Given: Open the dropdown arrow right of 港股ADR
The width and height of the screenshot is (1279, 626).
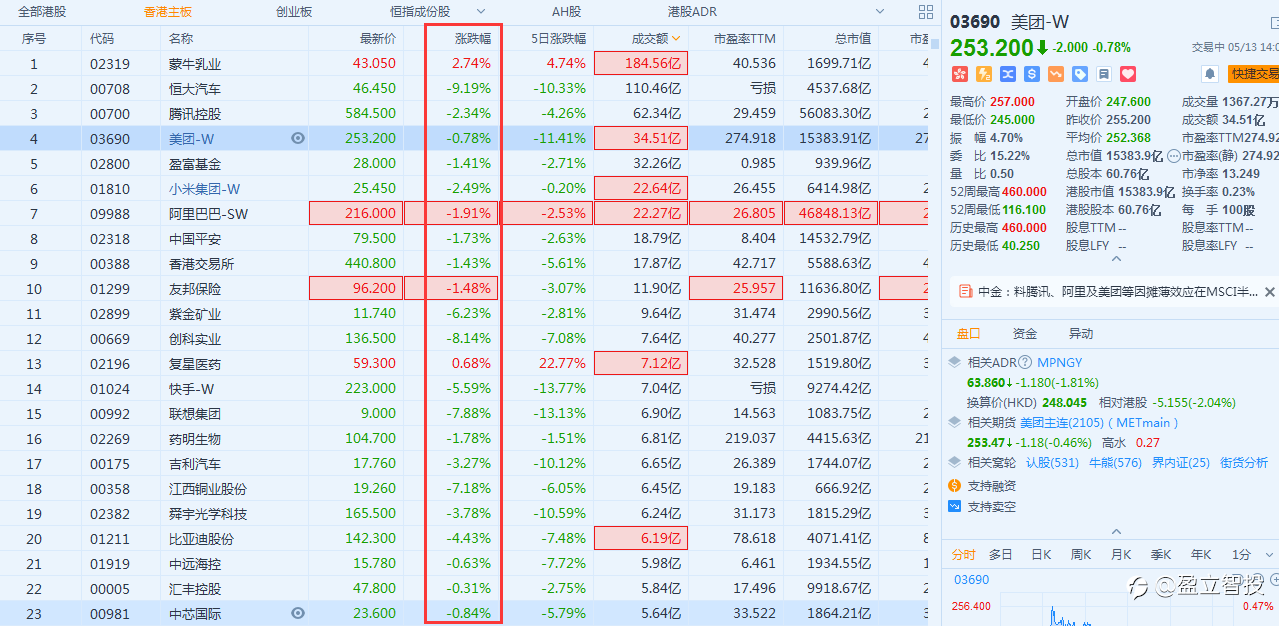Looking at the screenshot, I should tap(879, 12).
